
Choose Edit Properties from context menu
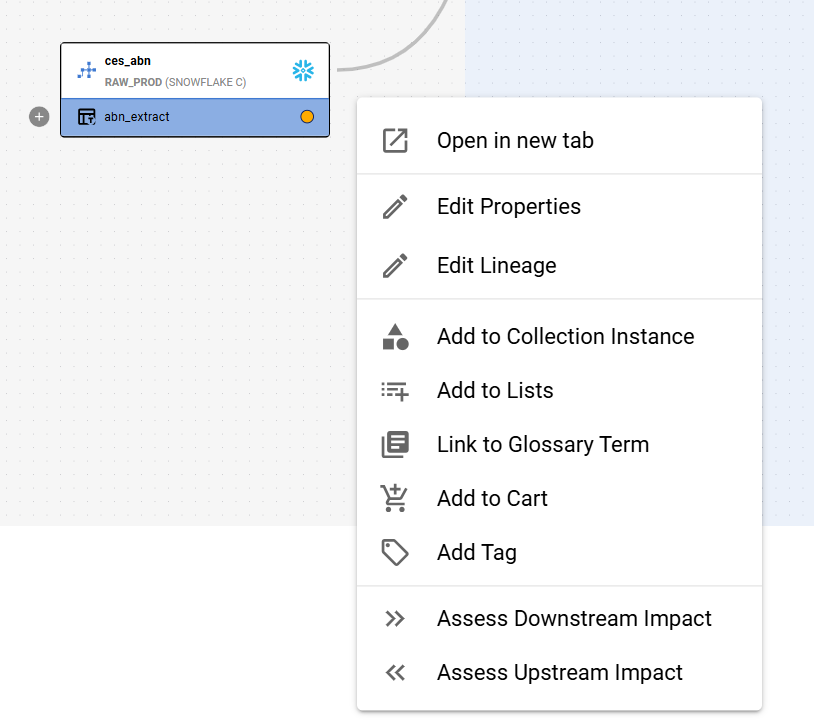(x=508, y=207)
